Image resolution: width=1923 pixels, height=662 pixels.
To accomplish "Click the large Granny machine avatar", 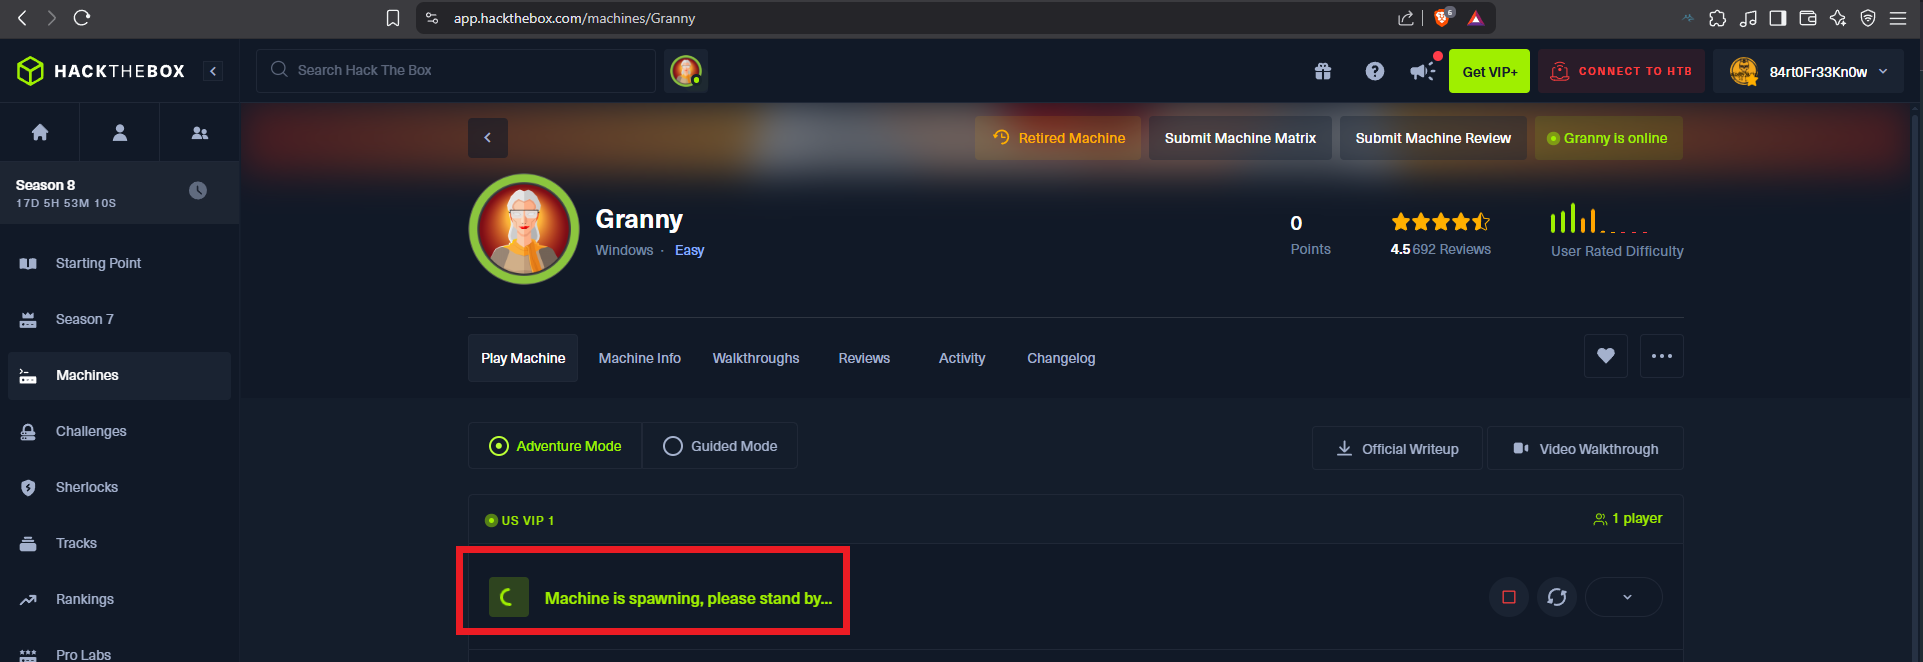I will pos(524,229).
